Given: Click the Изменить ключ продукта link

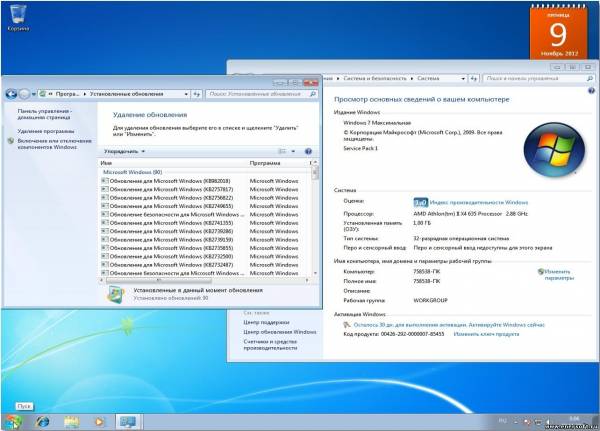Looking at the screenshot, I should (x=486, y=334).
